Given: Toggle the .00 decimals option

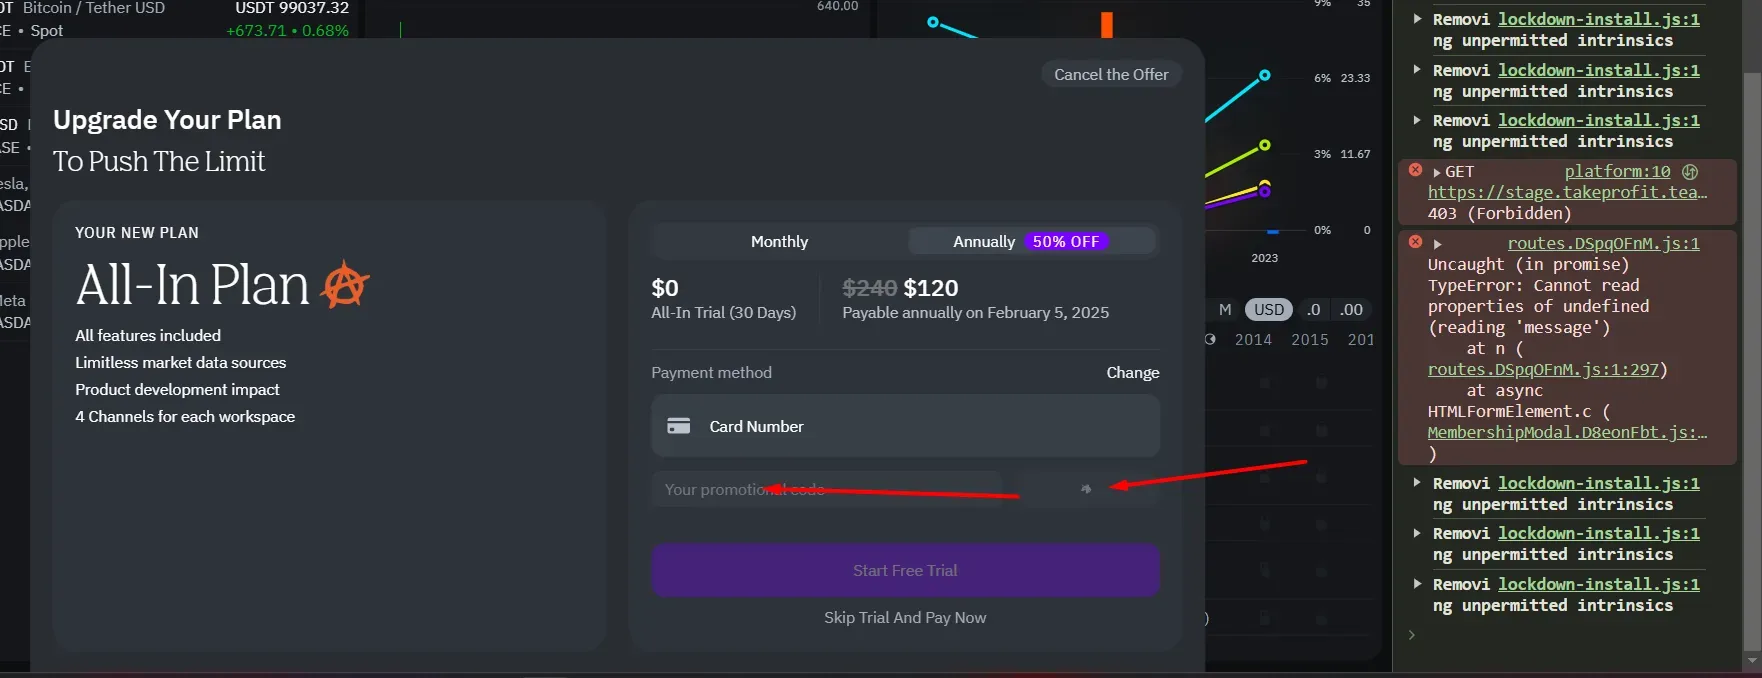Looking at the screenshot, I should tap(1351, 310).
